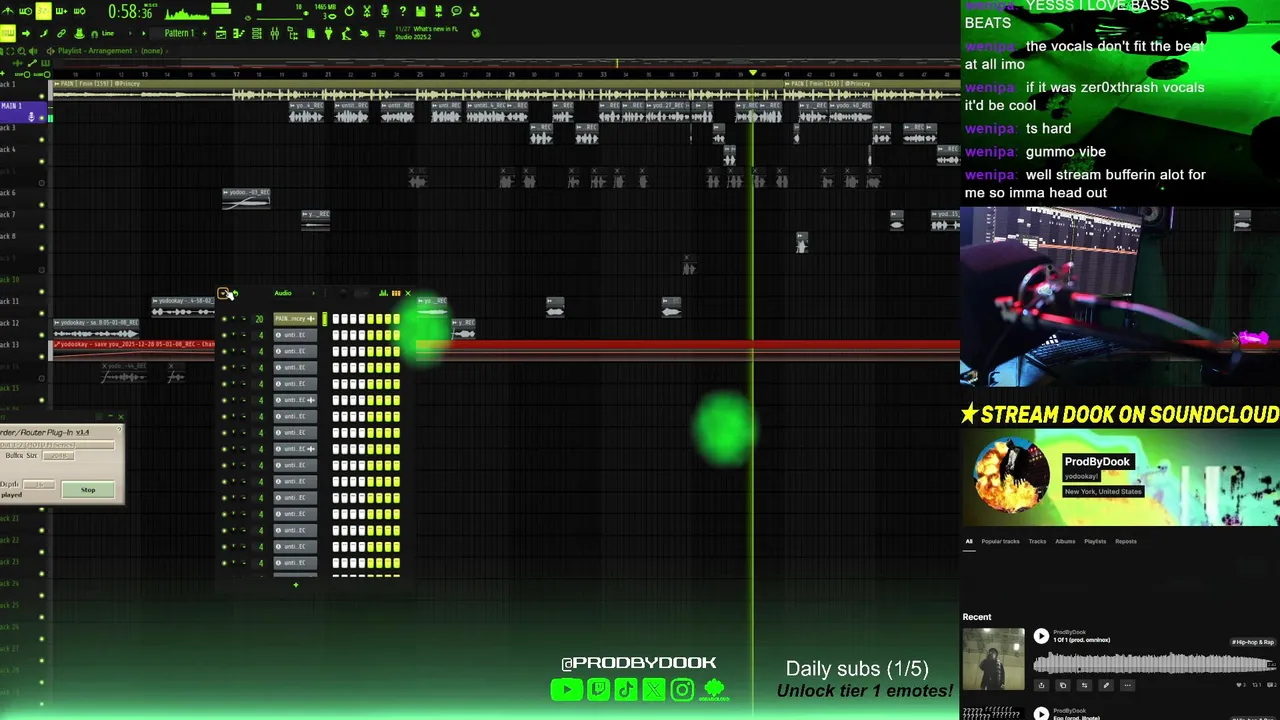Viewport: 1280px width, 720px height.
Task: Click the playhead marker on the timeline ruler
Action: point(753,73)
